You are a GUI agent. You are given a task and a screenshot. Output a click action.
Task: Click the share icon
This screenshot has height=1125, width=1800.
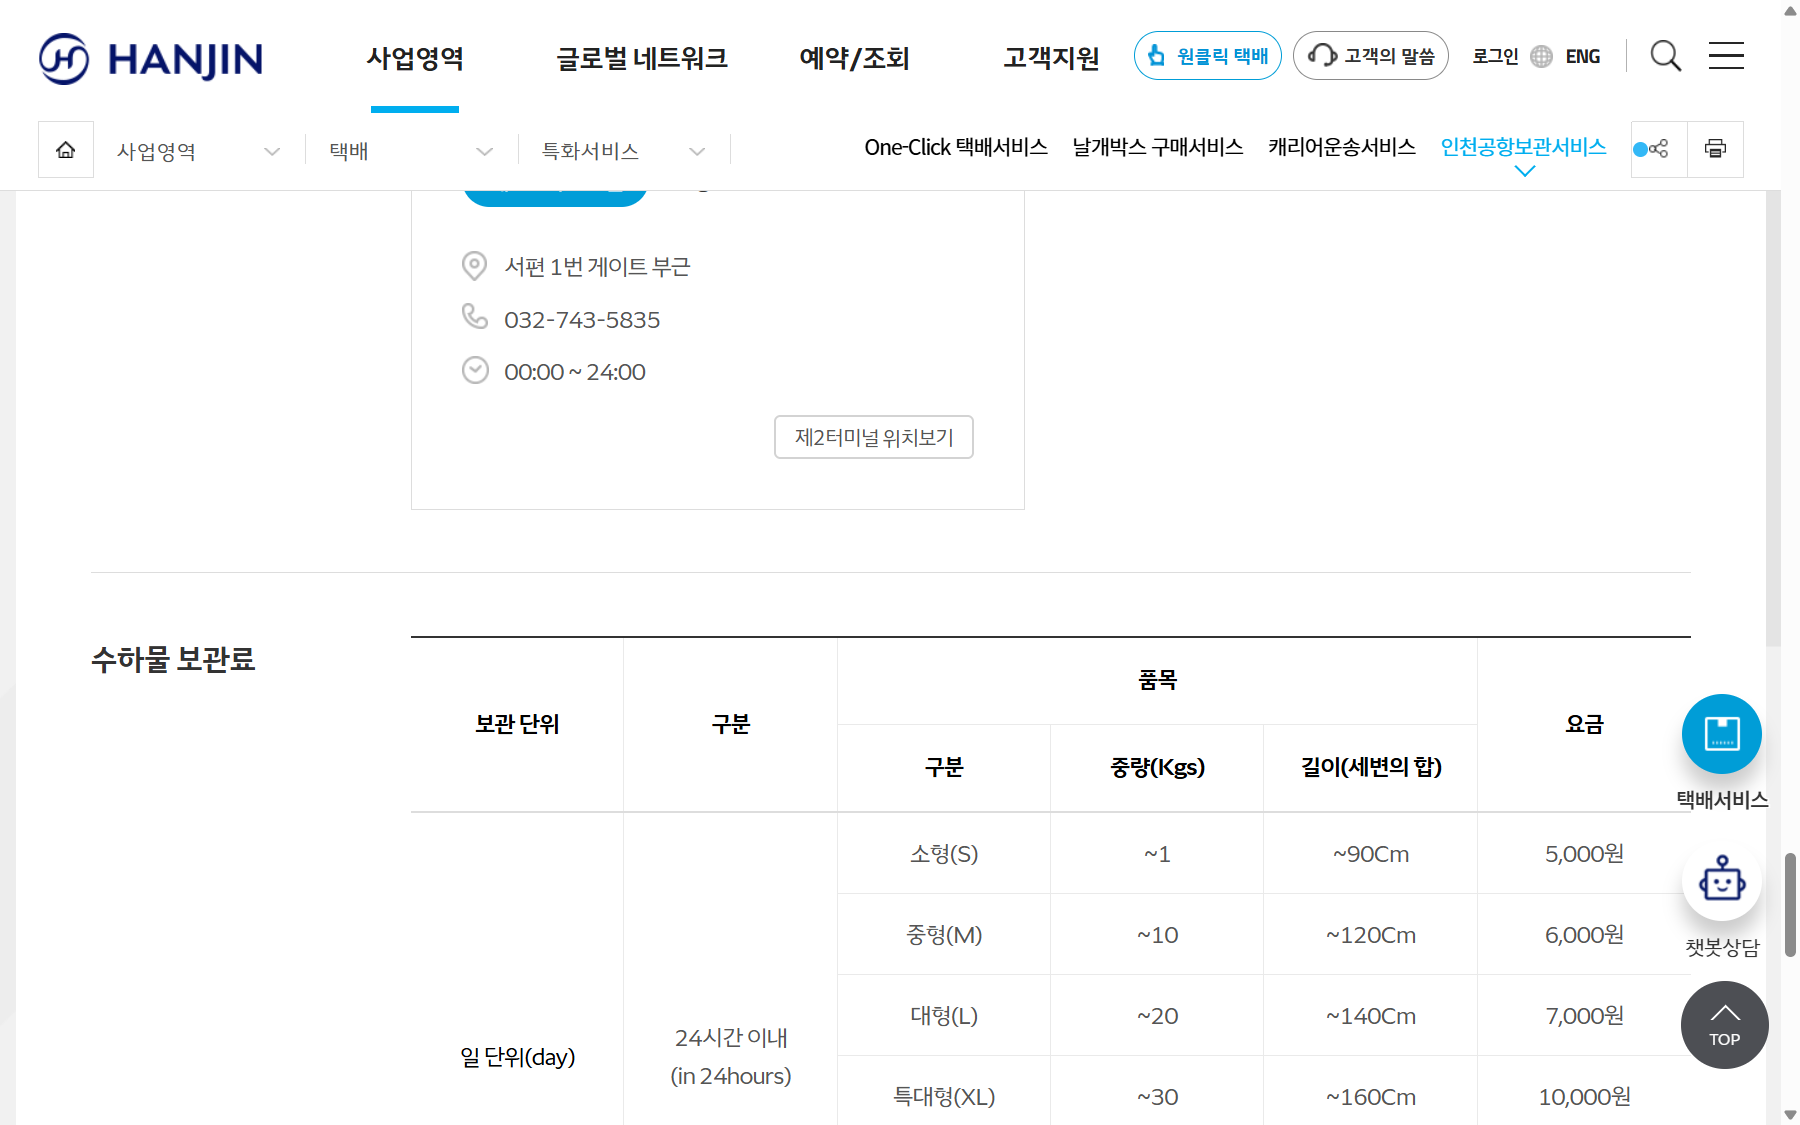coord(1659,150)
